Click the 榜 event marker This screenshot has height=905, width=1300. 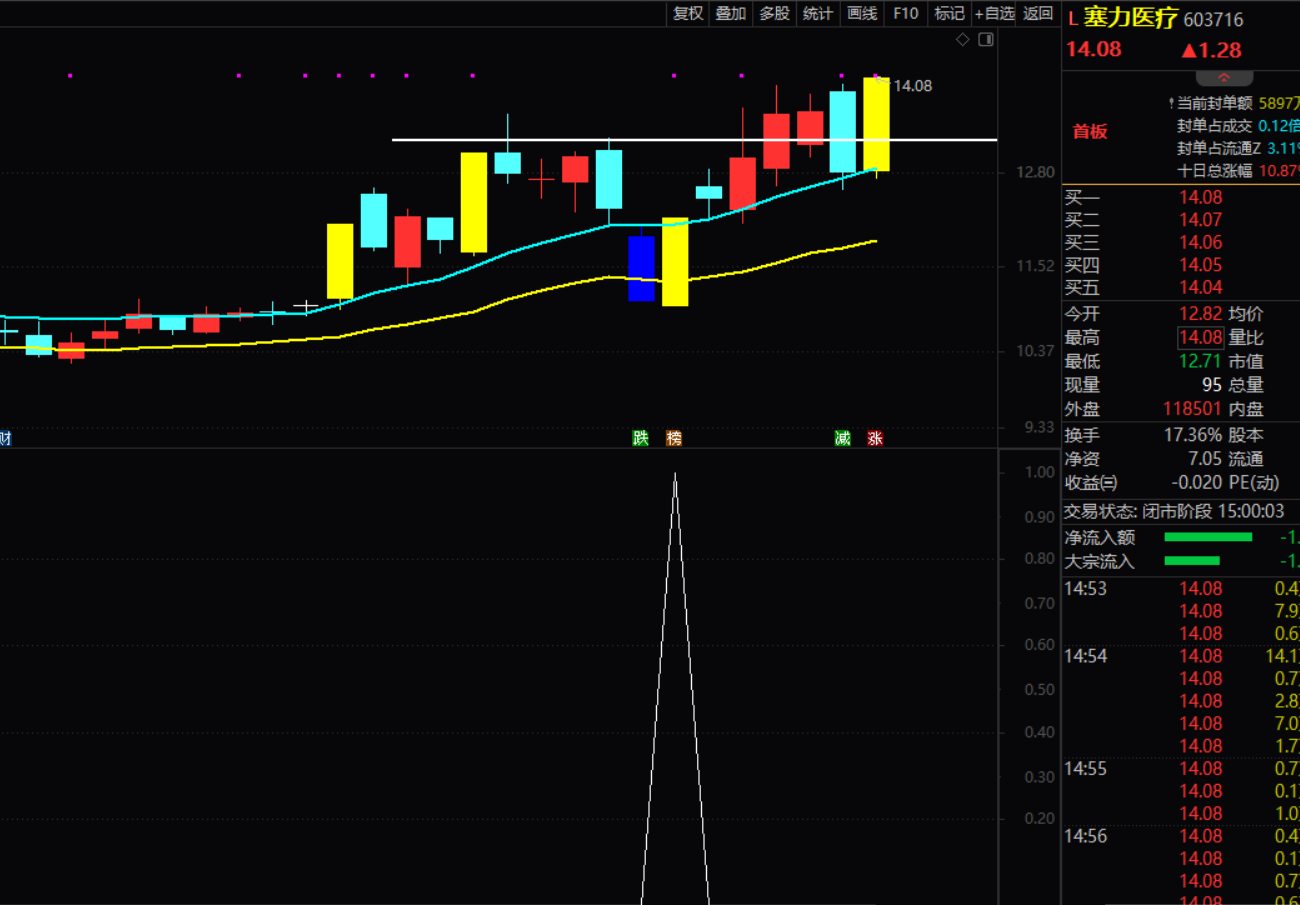tap(674, 438)
